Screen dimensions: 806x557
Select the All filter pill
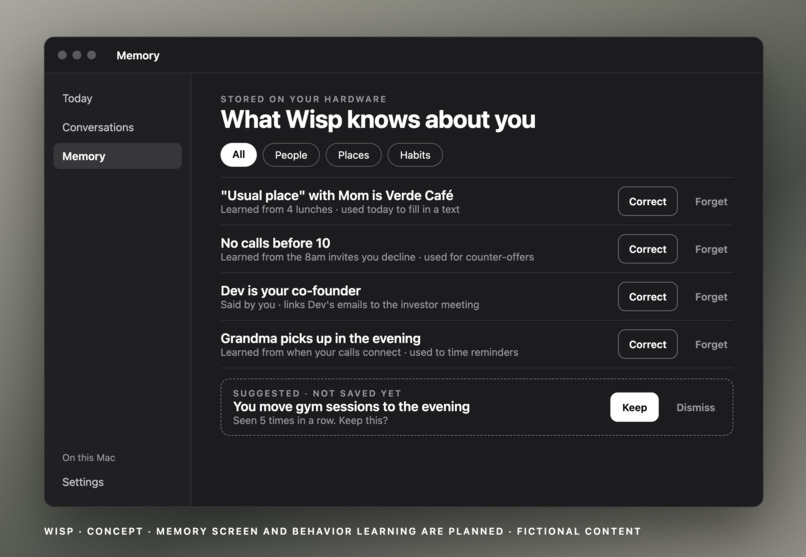tap(239, 155)
